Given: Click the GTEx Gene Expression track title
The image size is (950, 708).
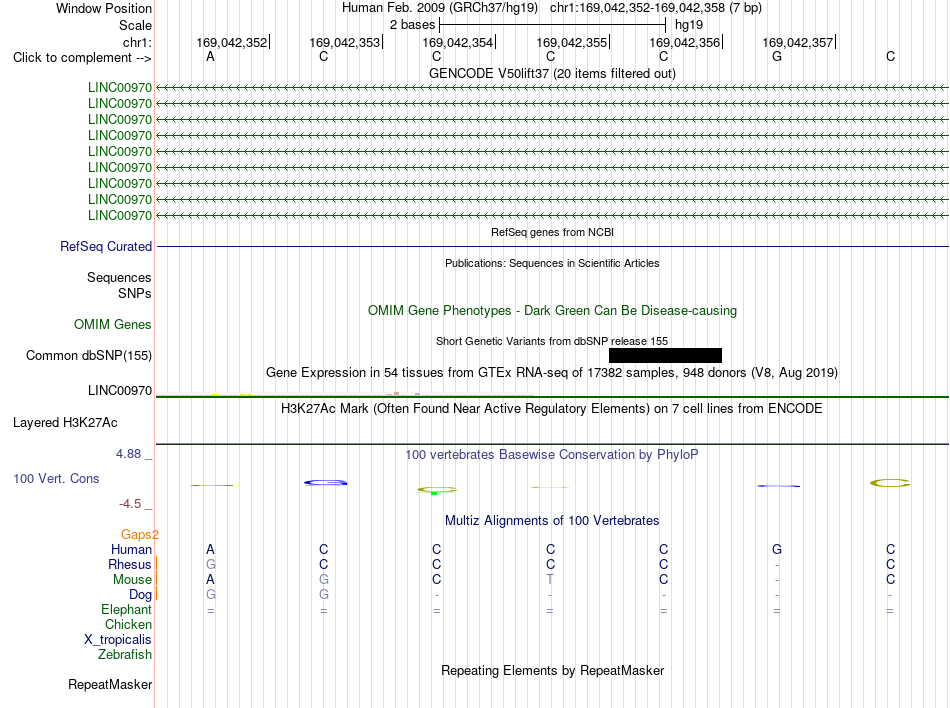Looking at the screenshot, I should [x=552, y=372].
